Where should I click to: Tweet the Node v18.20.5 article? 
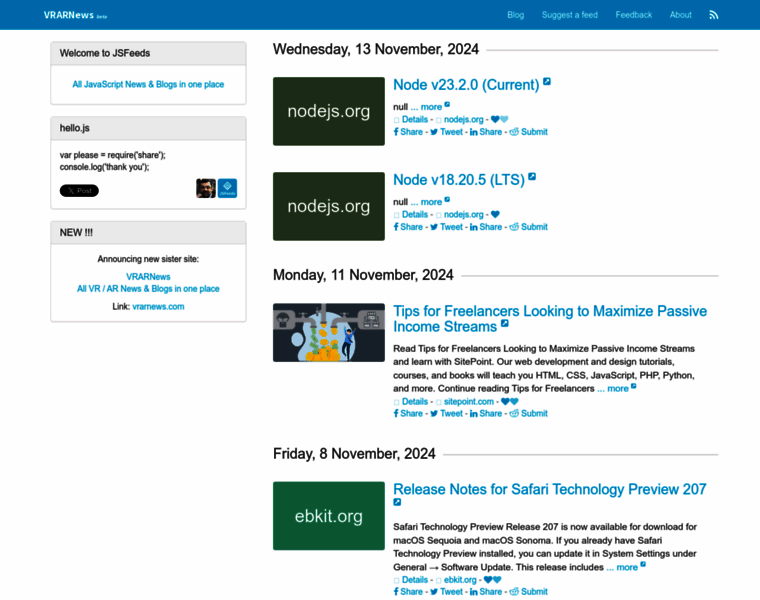[446, 227]
